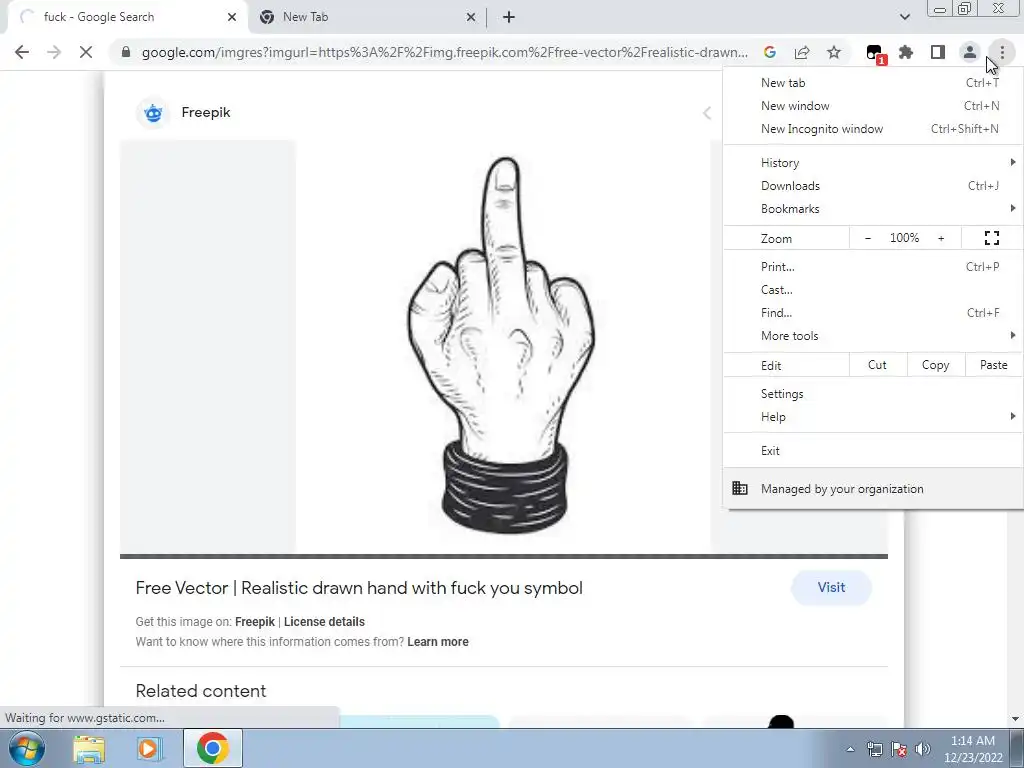
Task: Choose Exit in Chrome menu
Action: click(873, 451)
